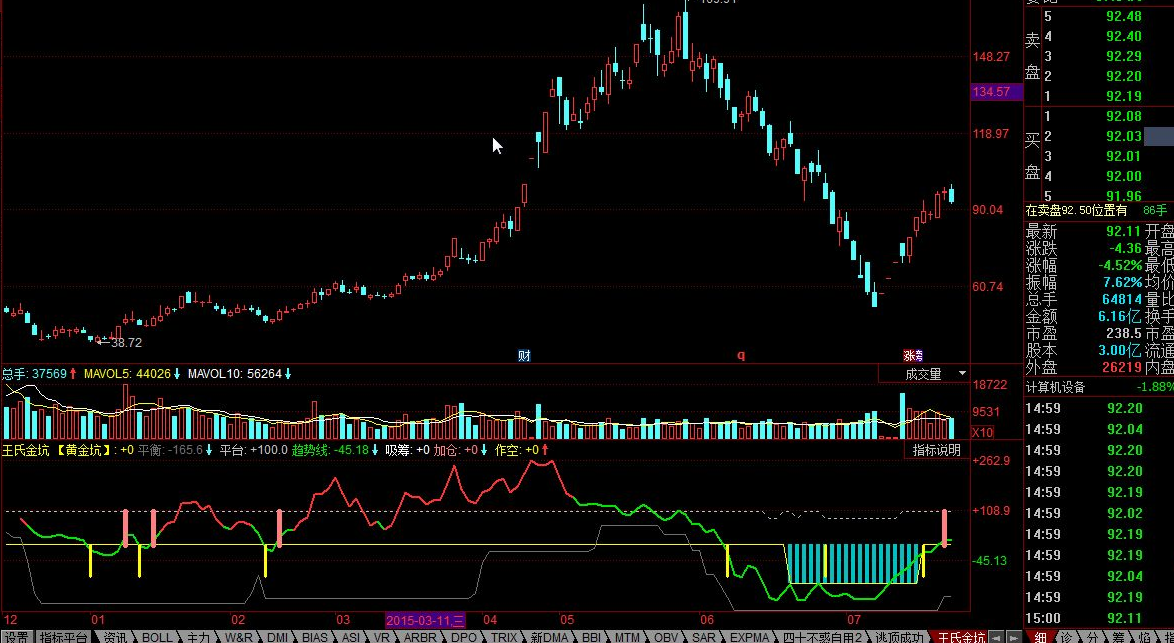
Task: Select the 细 detail tab in quote panel
Action: pyautogui.click(x=1041, y=637)
